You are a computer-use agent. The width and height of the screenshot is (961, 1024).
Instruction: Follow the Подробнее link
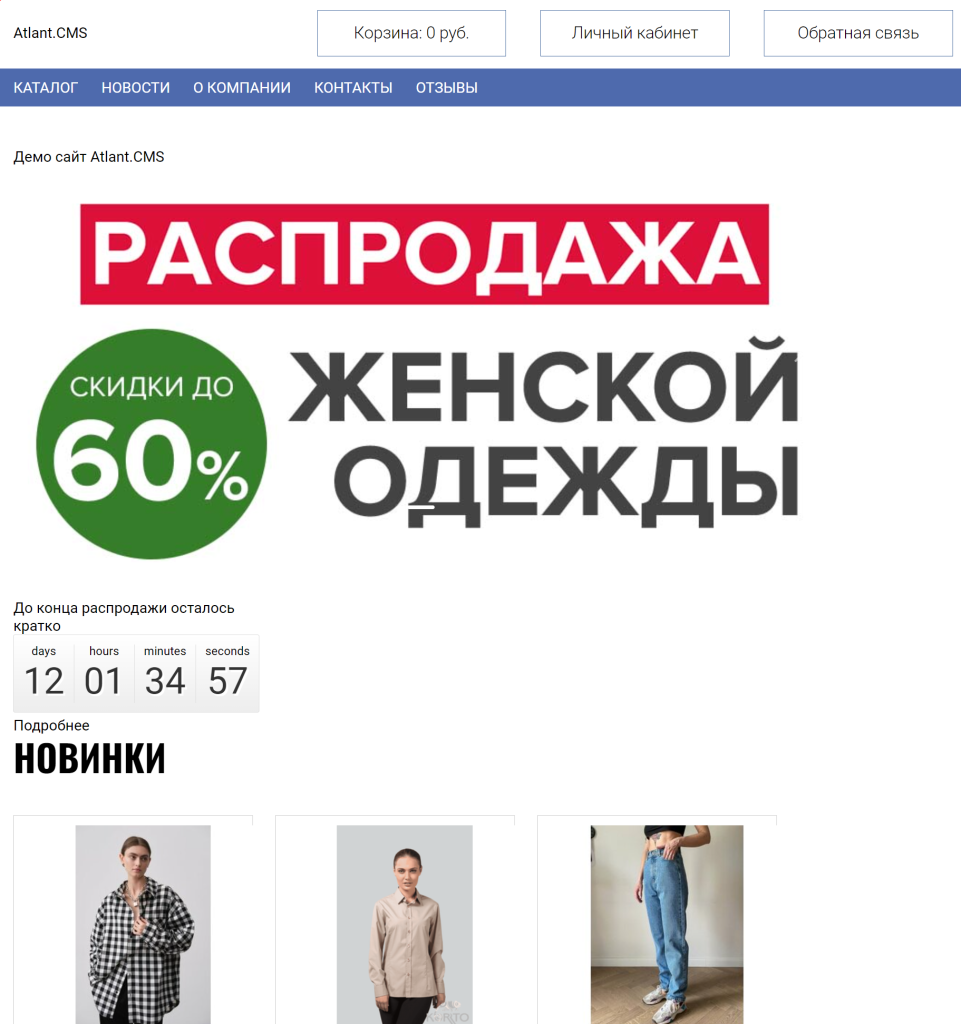pyautogui.click(x=52, y=726)
